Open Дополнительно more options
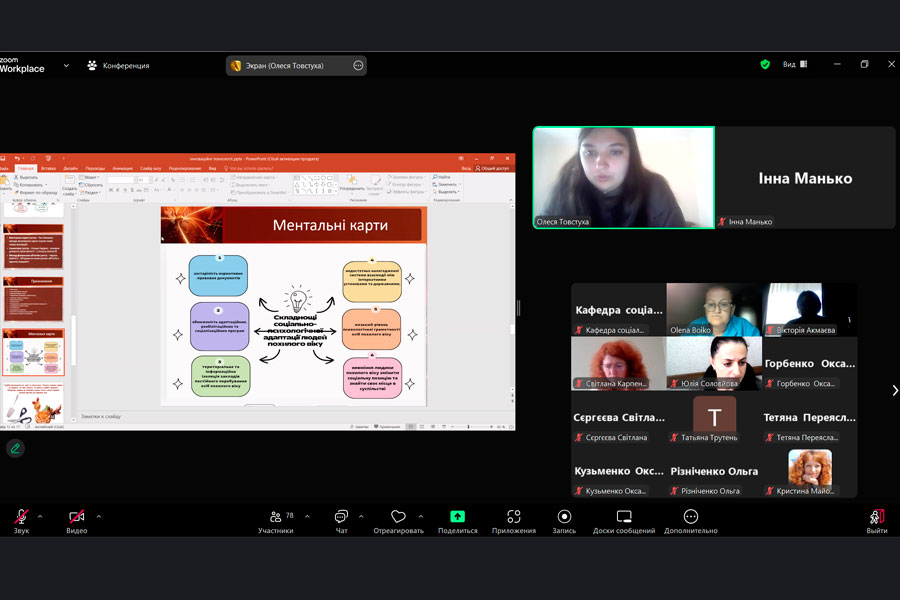The width and height of the screenshot is (900, 600). [691, 521]
